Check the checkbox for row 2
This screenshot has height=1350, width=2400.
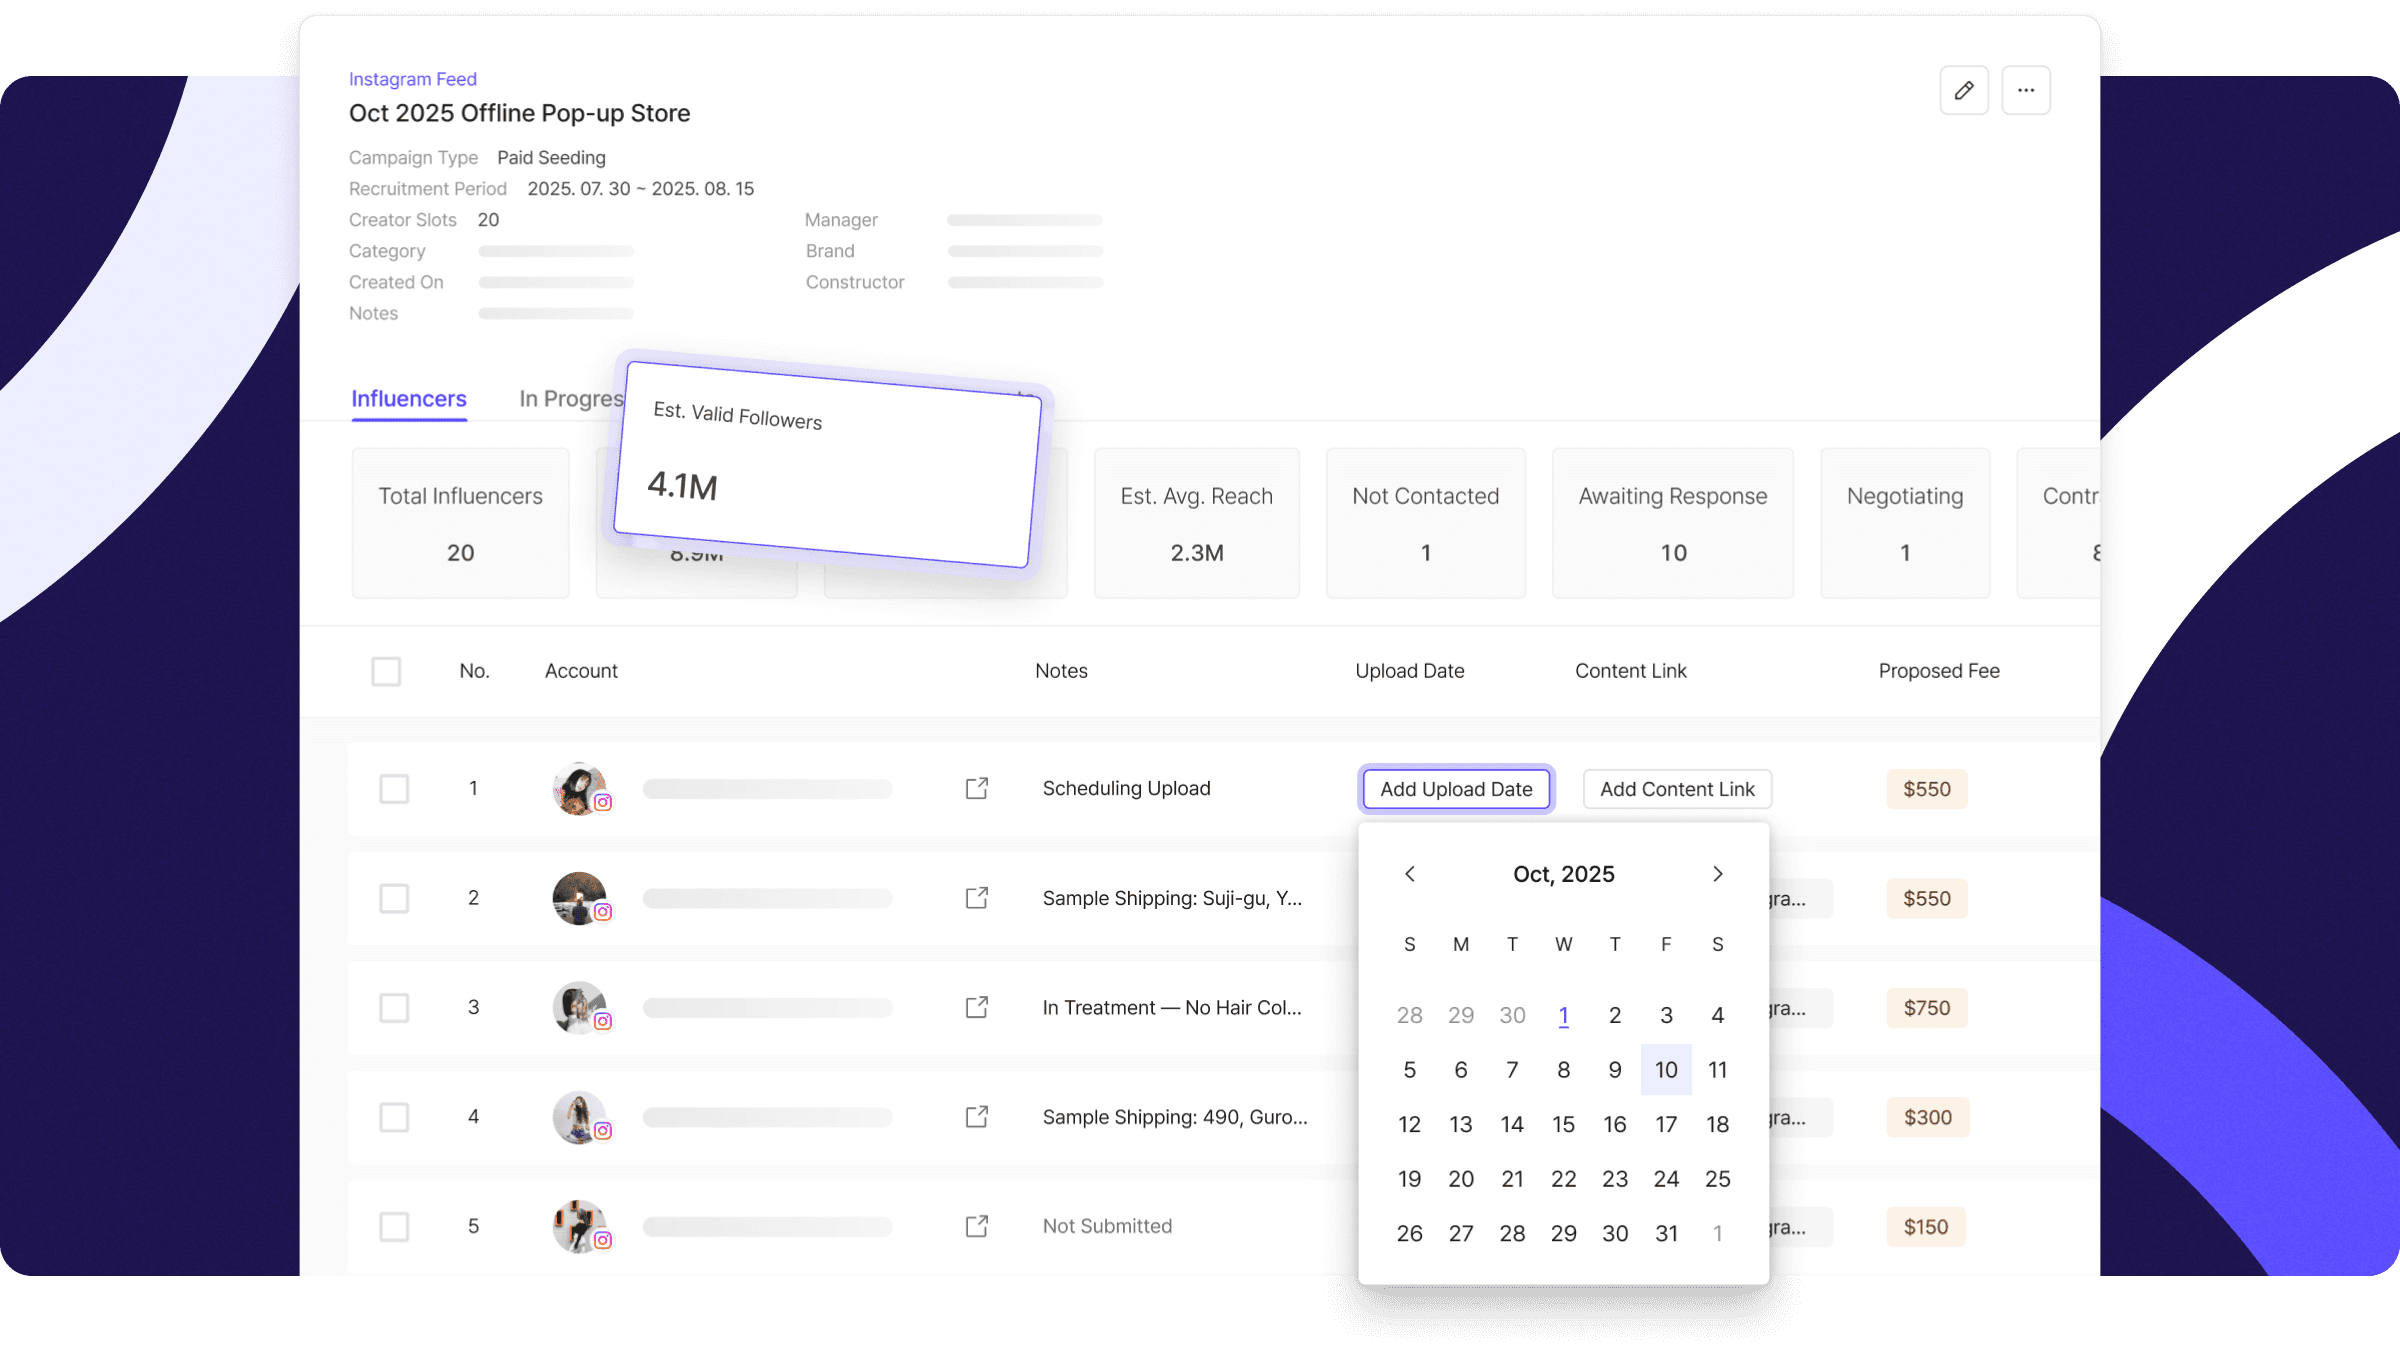point(394,898)
